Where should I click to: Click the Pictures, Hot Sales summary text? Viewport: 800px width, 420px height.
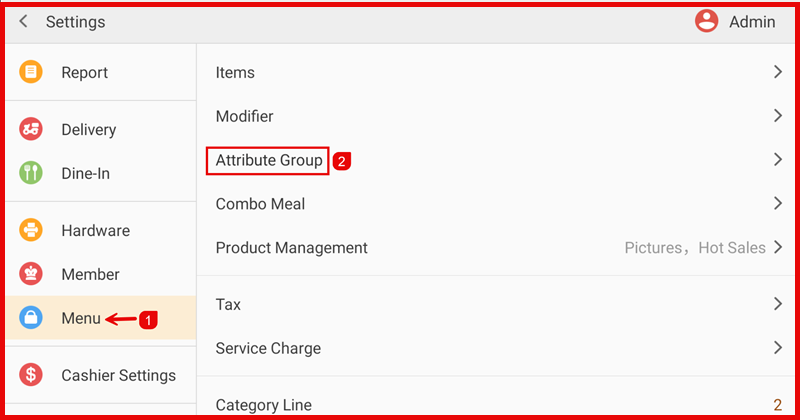(695, 248)
